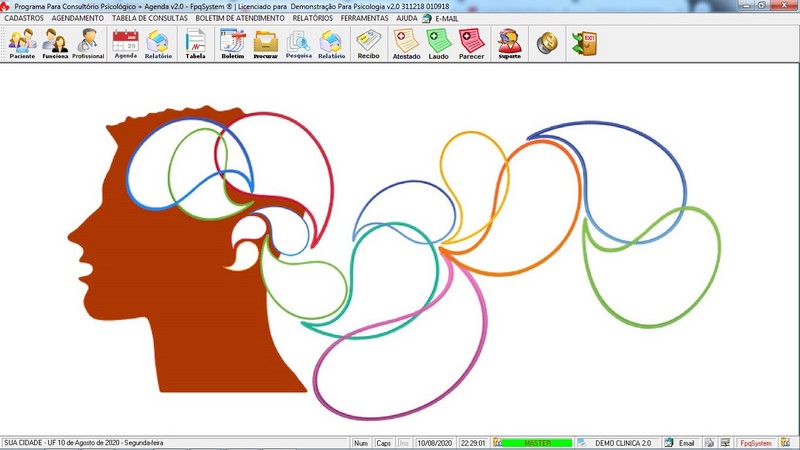
Task: Click the Procurar folder icon
Action: (265, 43)
